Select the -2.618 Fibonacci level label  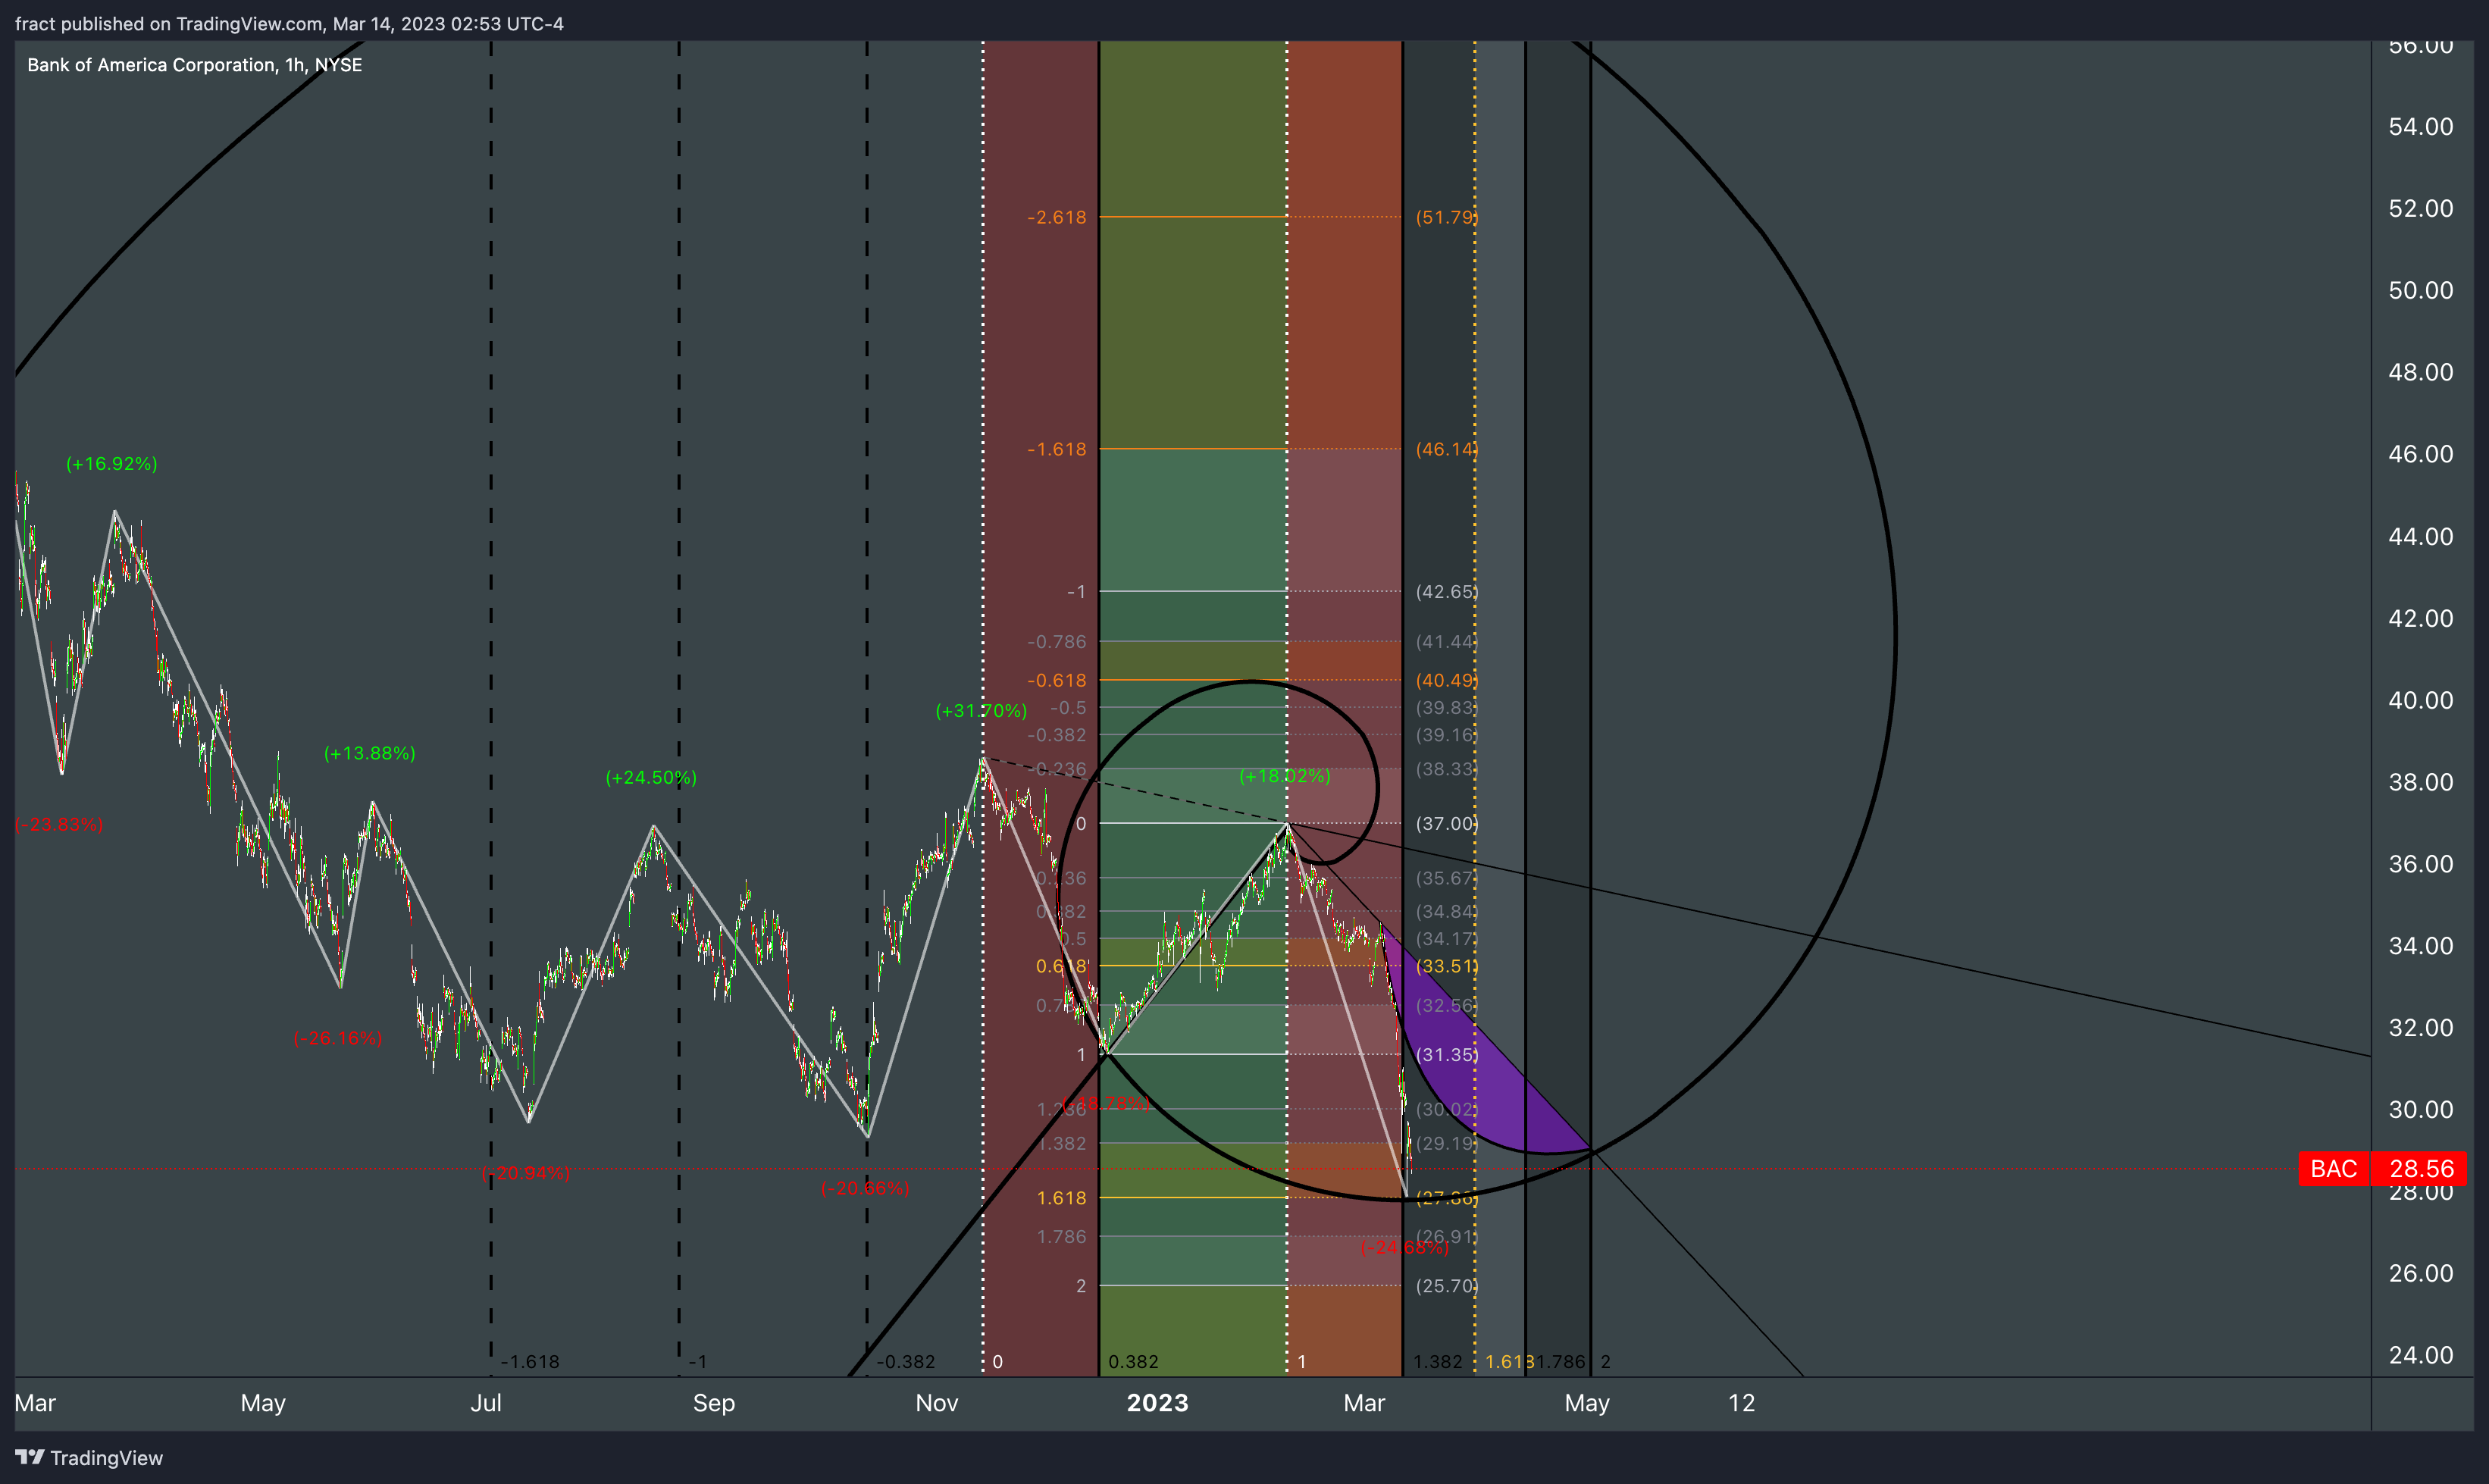pos(1056,217)
